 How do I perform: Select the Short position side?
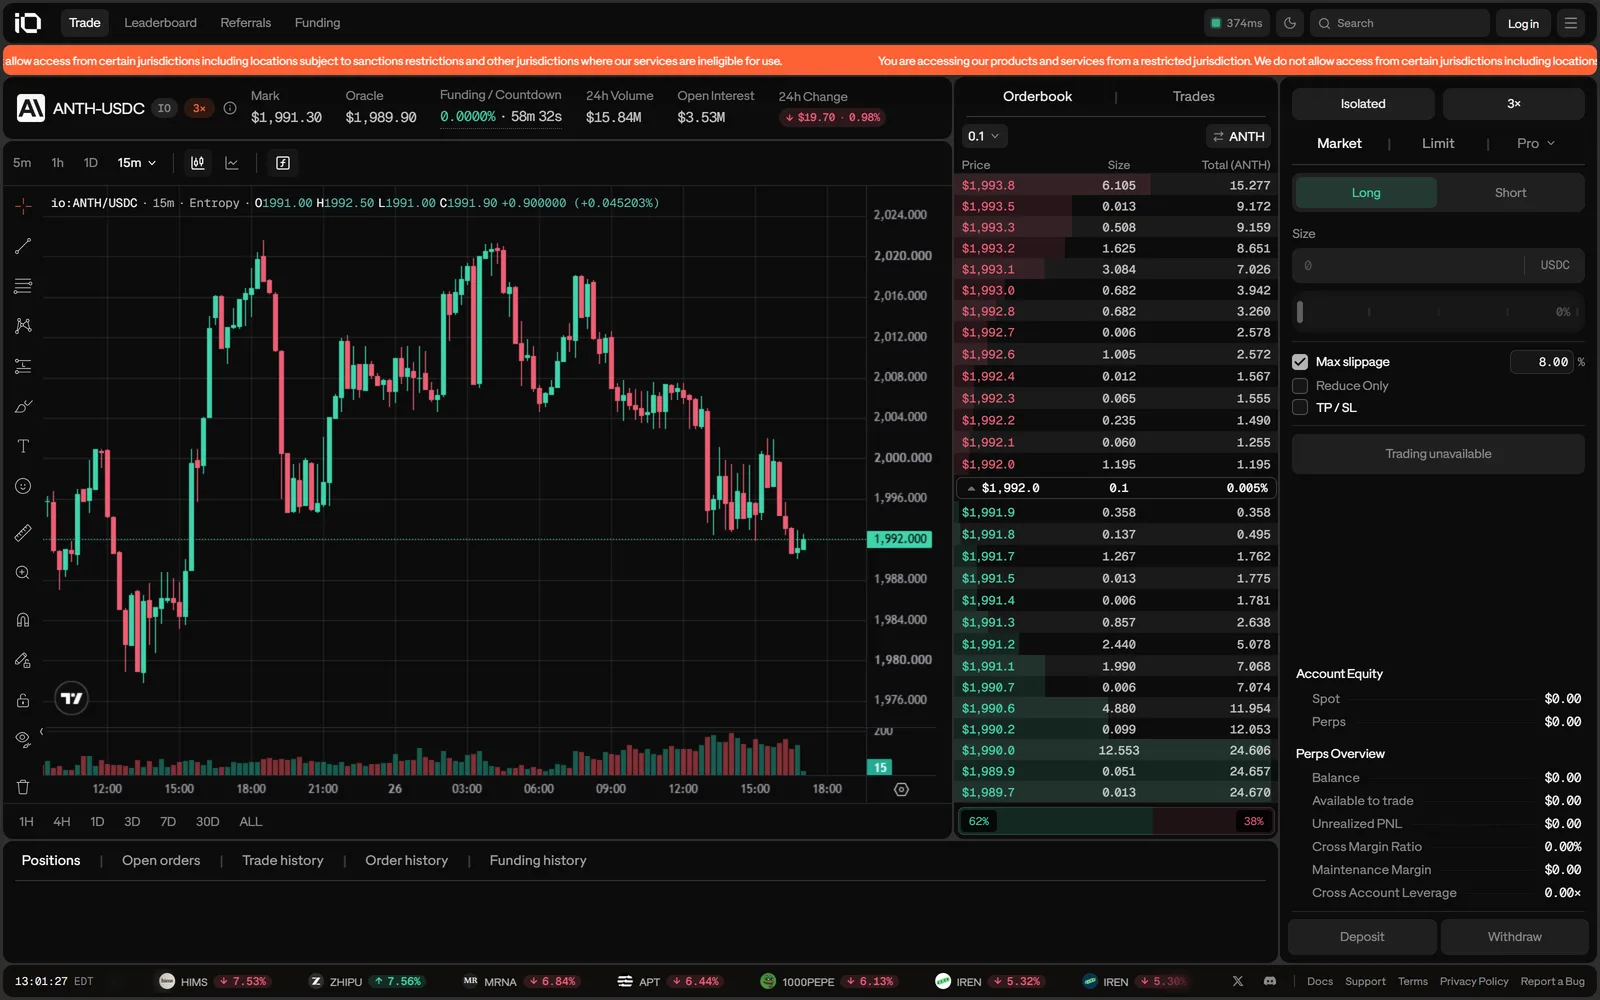coord(1510,193)
